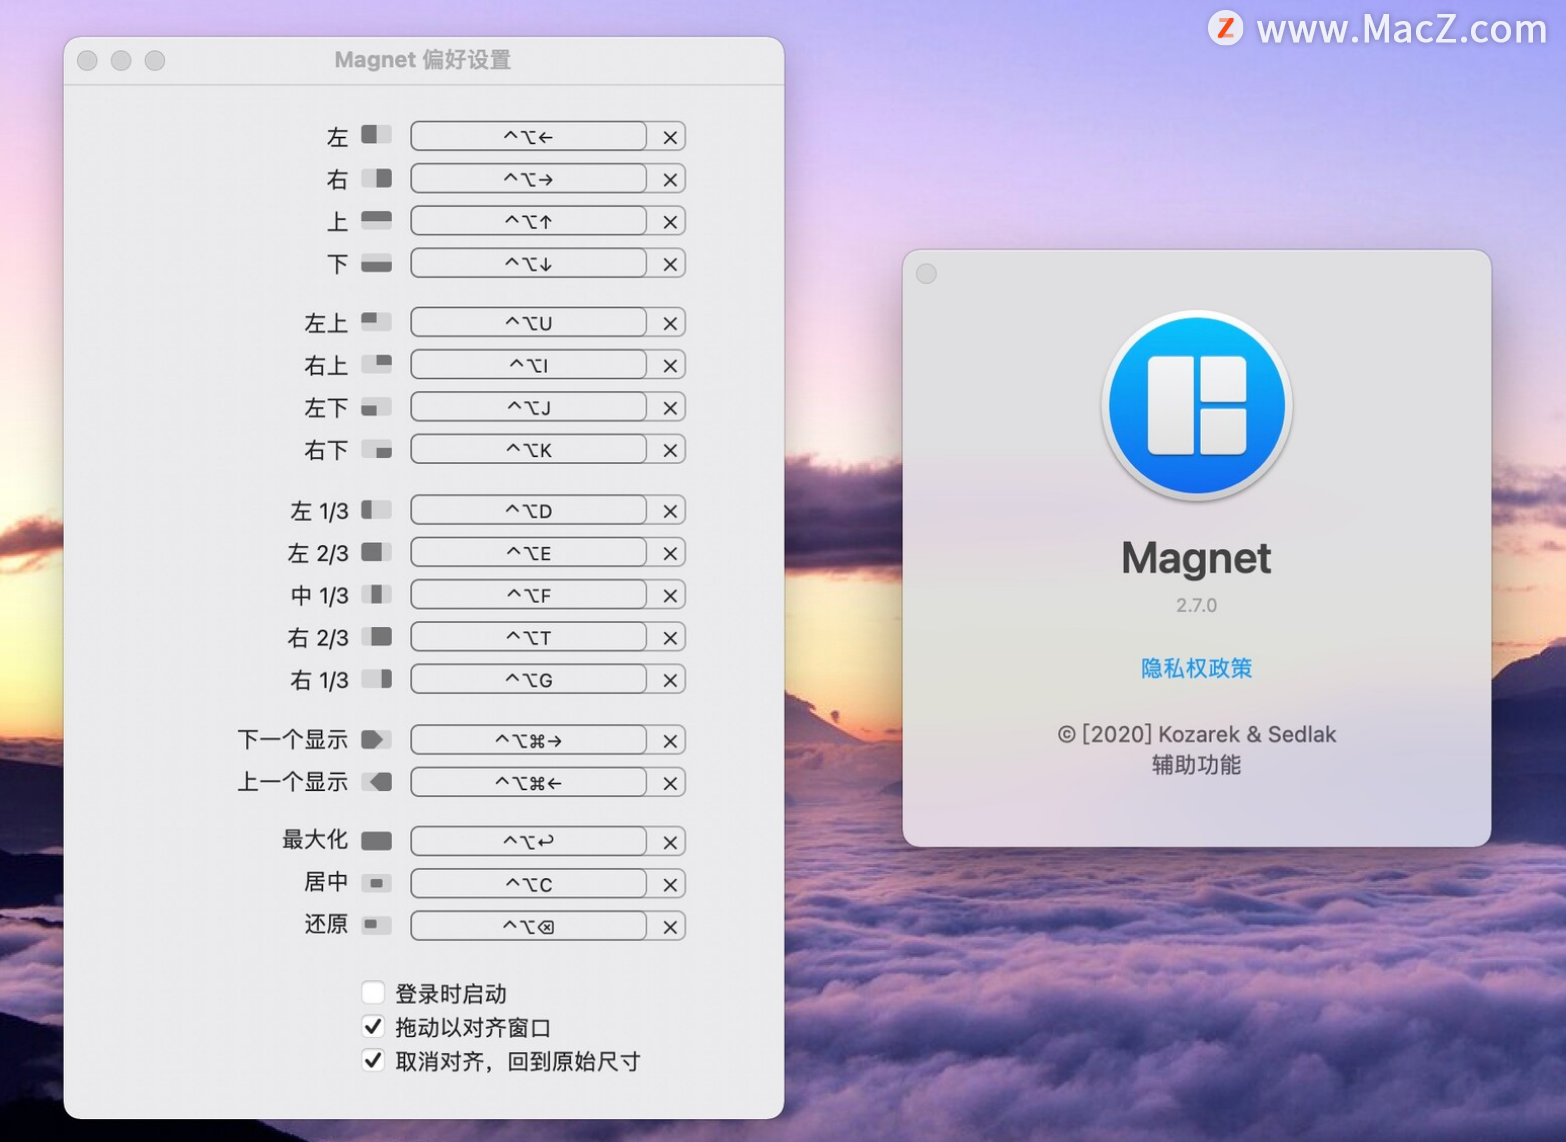
Task: Click the 上 shortcut field with up arrow
Action: (x=528, y=221)
